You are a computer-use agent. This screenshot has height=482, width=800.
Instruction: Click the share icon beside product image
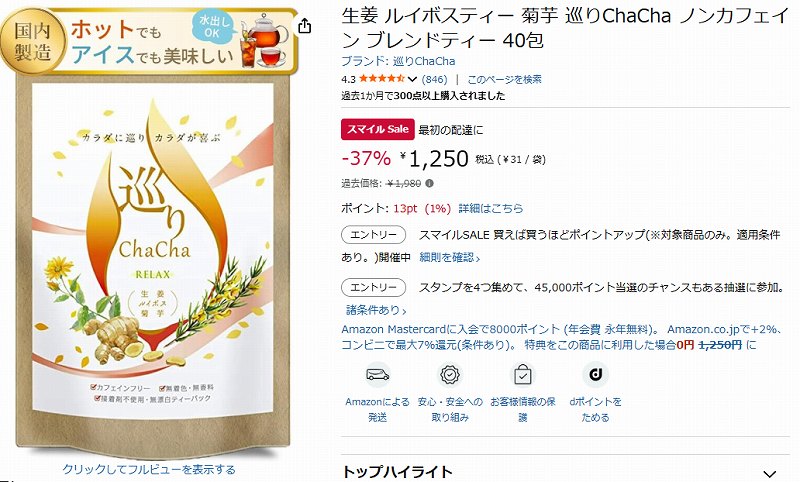tap(304, 26)
